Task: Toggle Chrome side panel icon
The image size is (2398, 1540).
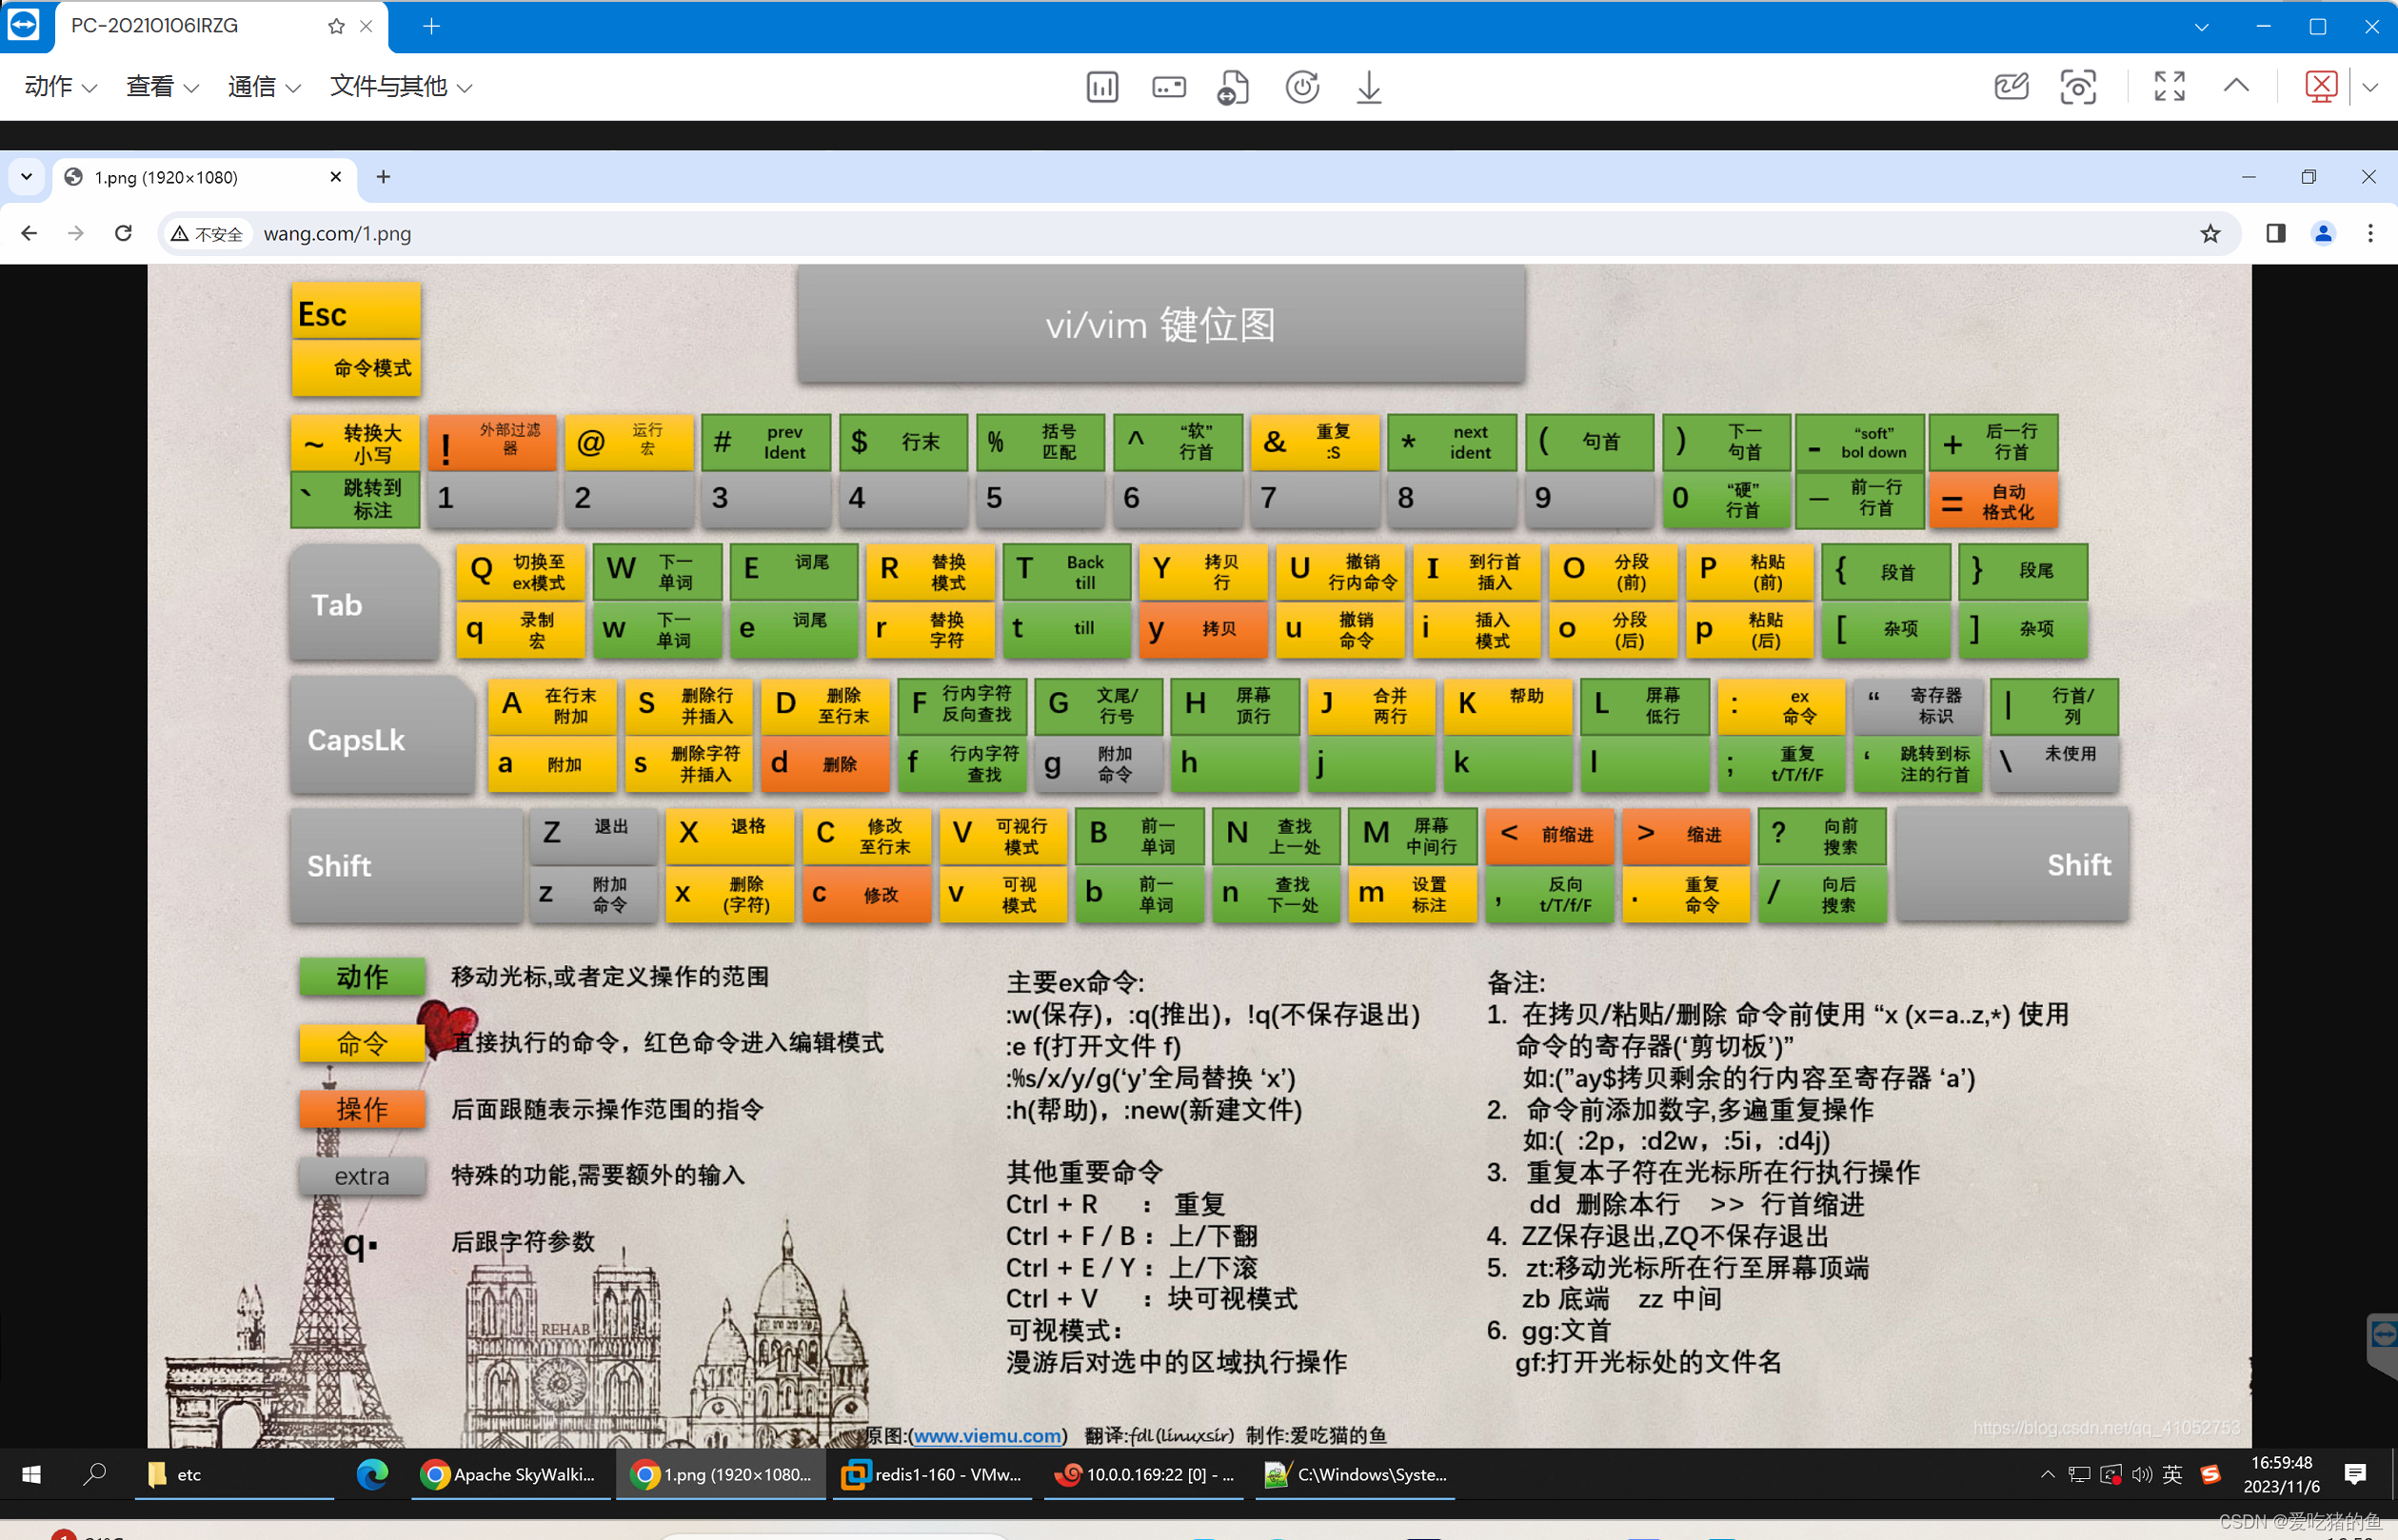Action: (2275, 233)
